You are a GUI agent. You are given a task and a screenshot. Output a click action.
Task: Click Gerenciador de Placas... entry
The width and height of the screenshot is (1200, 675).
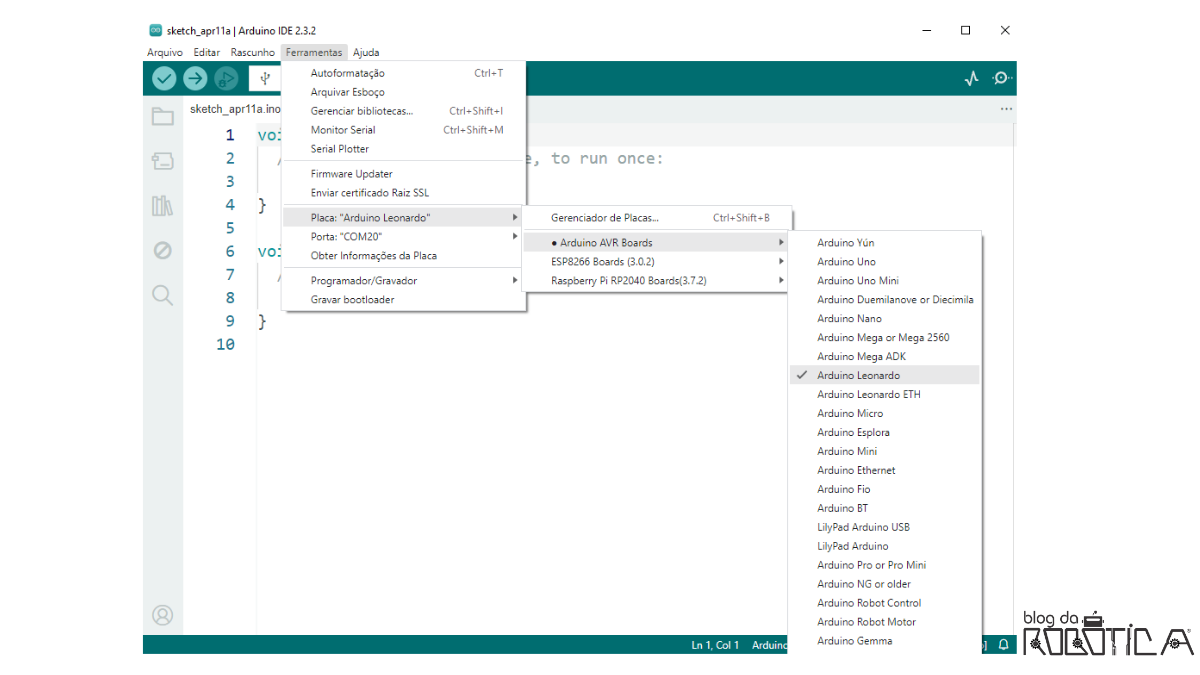coord(605,218)
